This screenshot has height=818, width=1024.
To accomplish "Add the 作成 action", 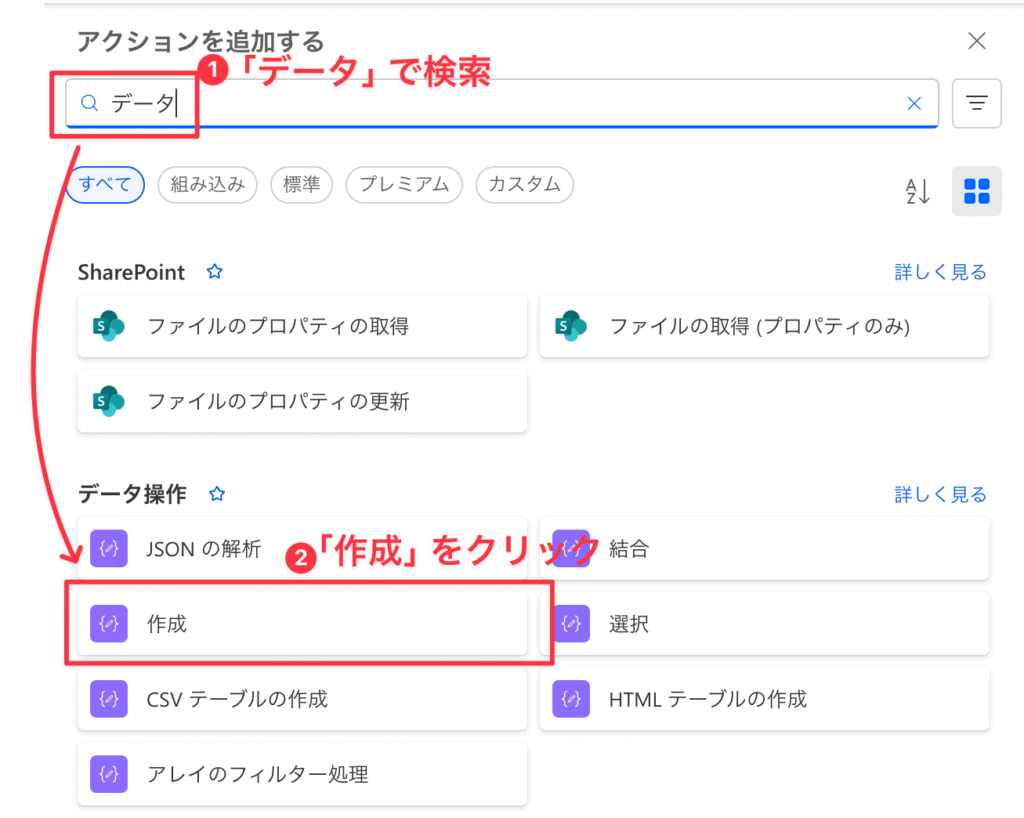I will (302, 624).
